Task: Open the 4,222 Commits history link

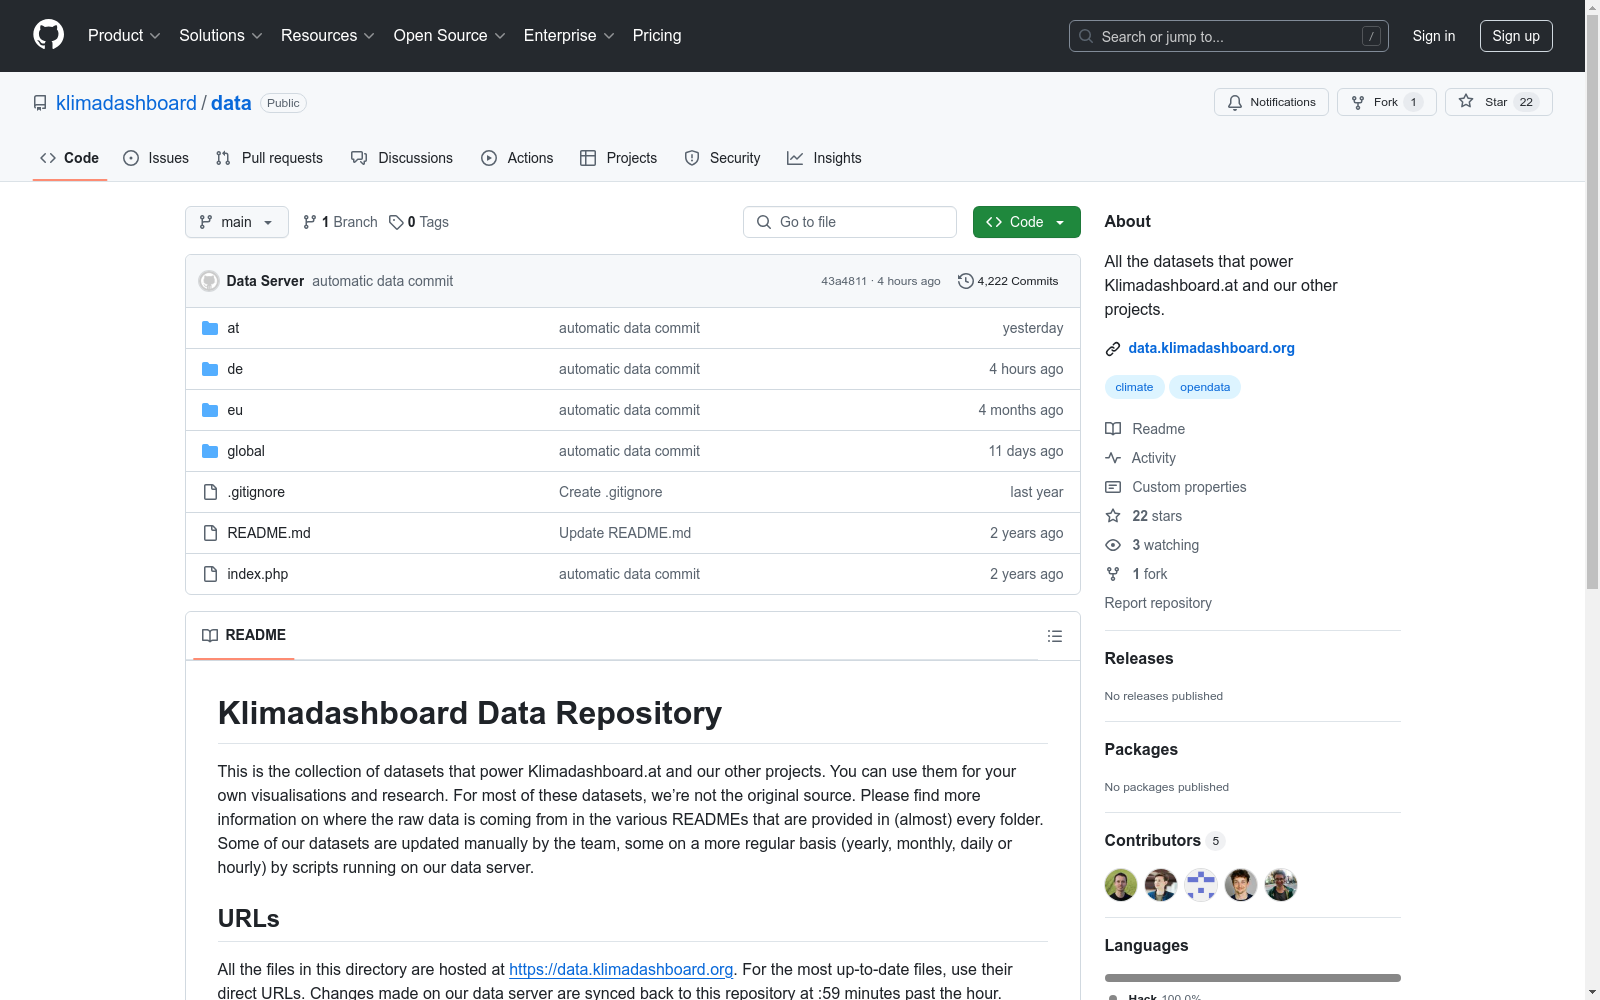Action: (x=1008, y=281)
